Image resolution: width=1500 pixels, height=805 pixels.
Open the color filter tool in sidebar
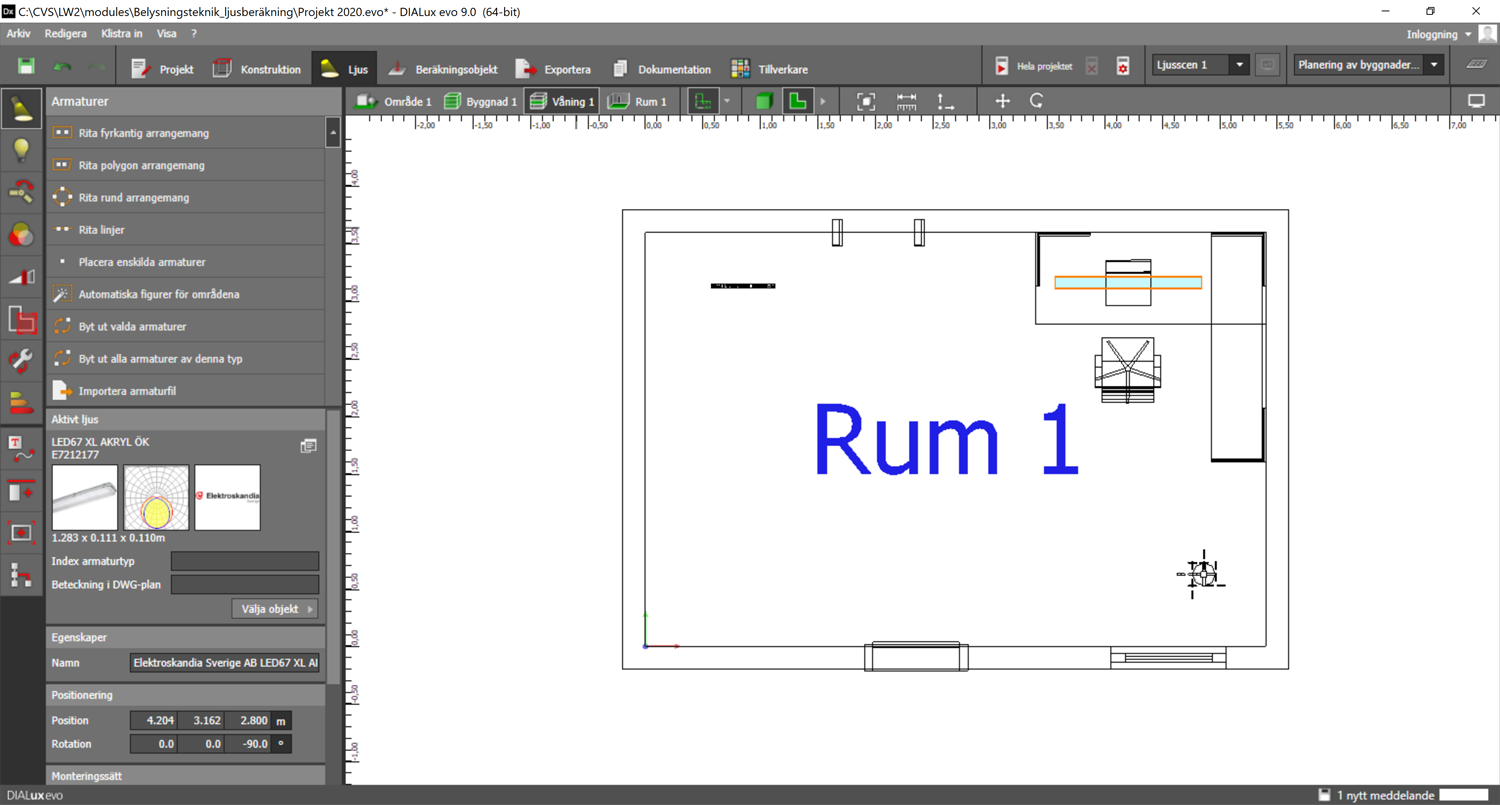(21, 235)
